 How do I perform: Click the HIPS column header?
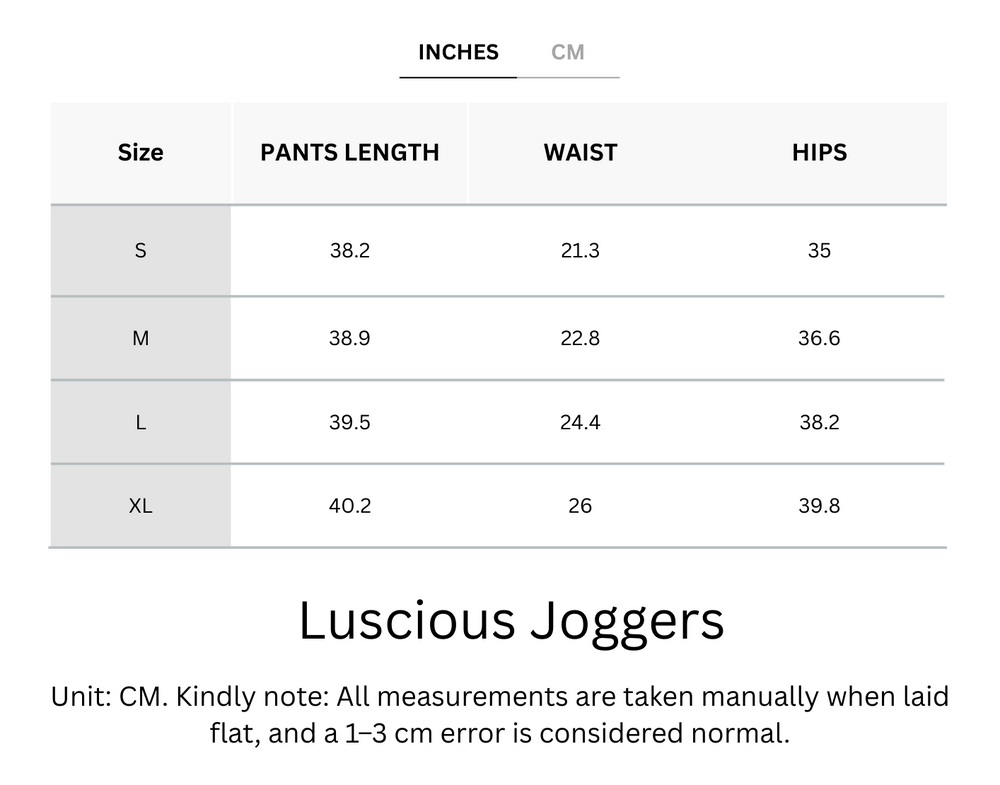(x=819, y=152)
